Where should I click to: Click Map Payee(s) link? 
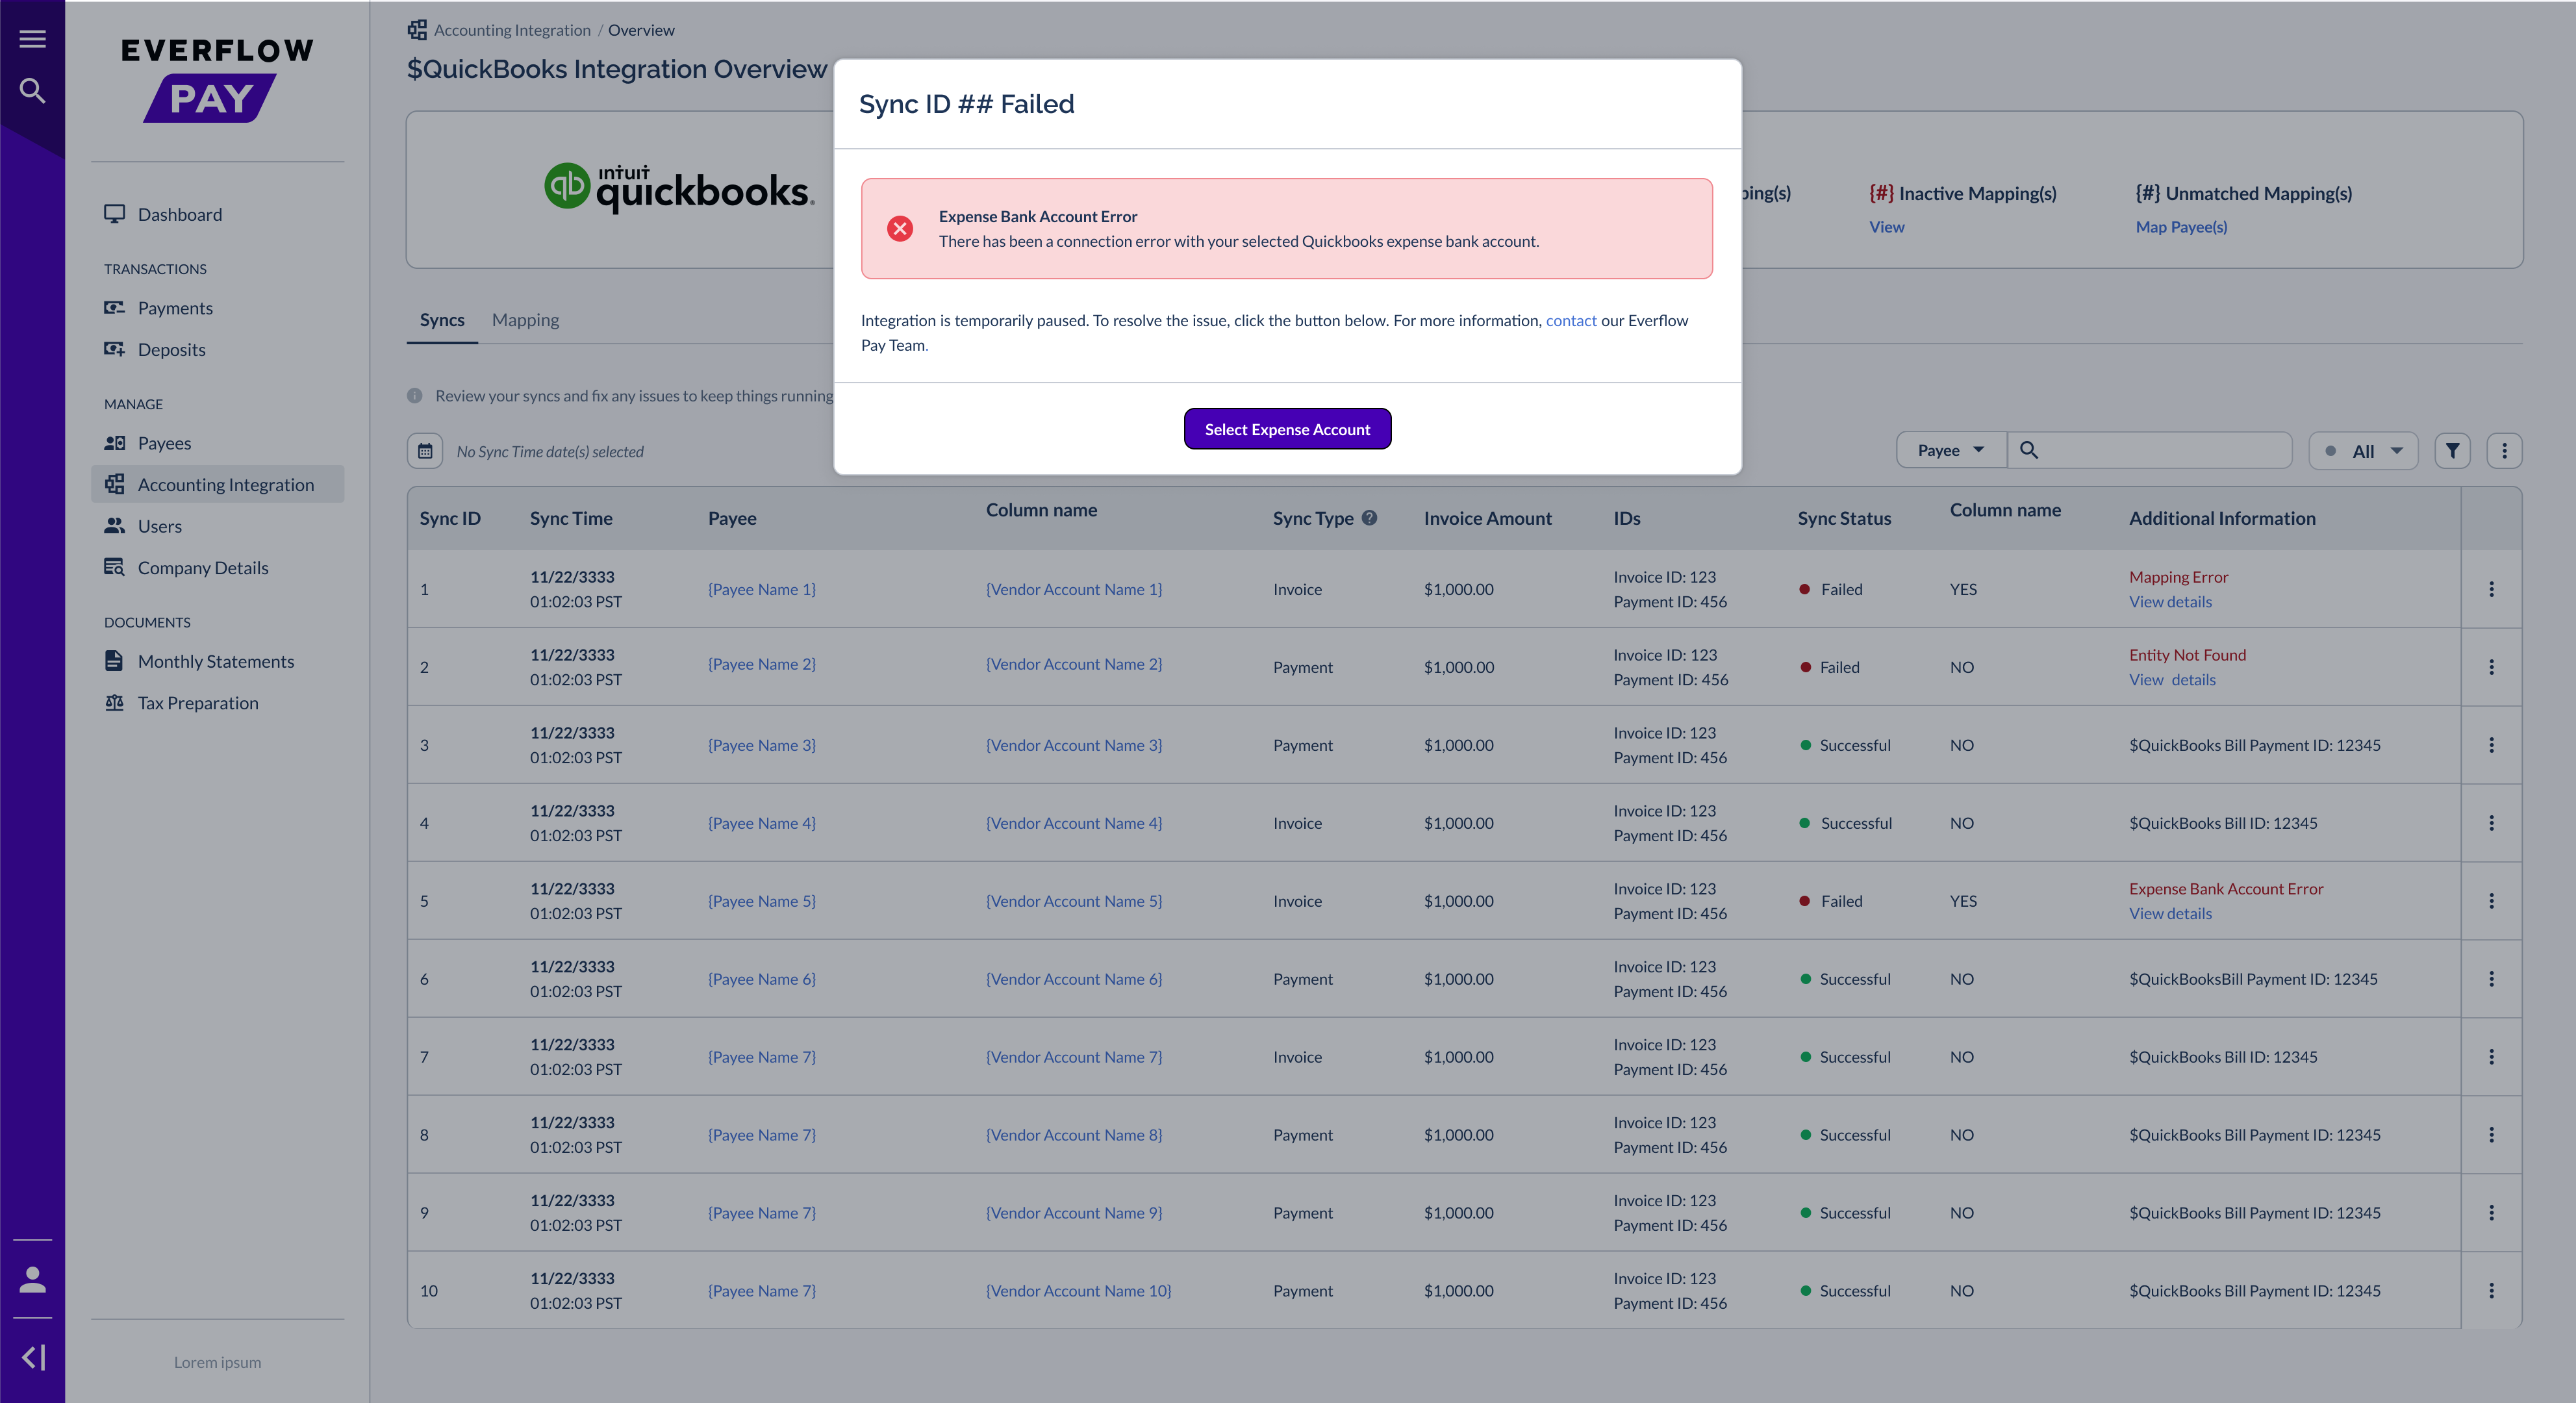pos(2181,227)
